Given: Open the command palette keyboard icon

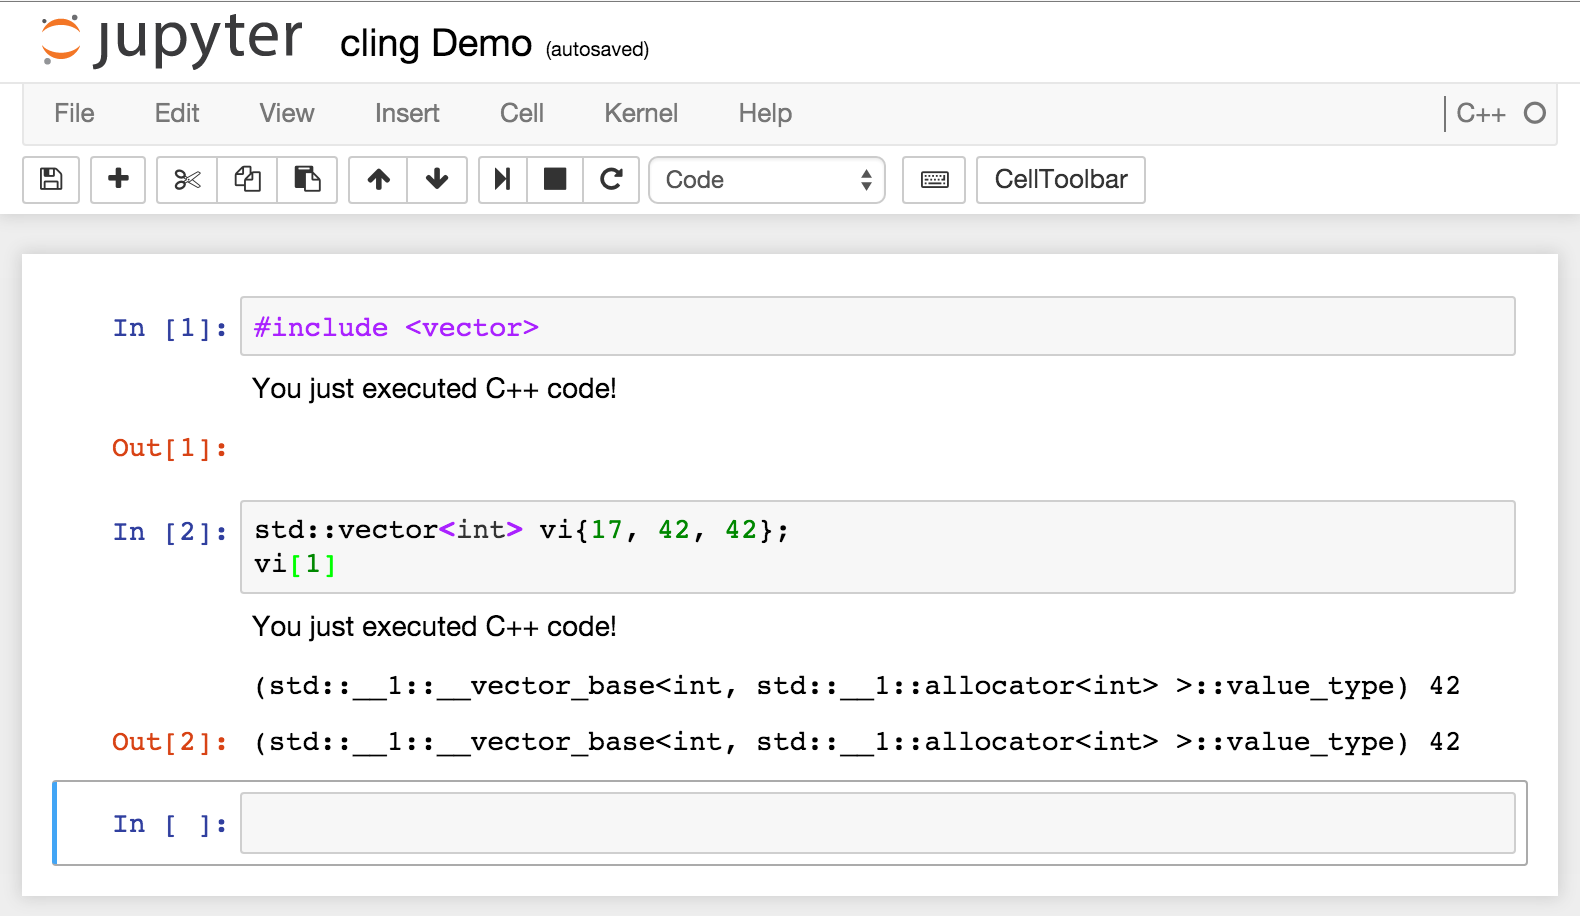Looking at the screenshot, I should click(x=934, y=180).
